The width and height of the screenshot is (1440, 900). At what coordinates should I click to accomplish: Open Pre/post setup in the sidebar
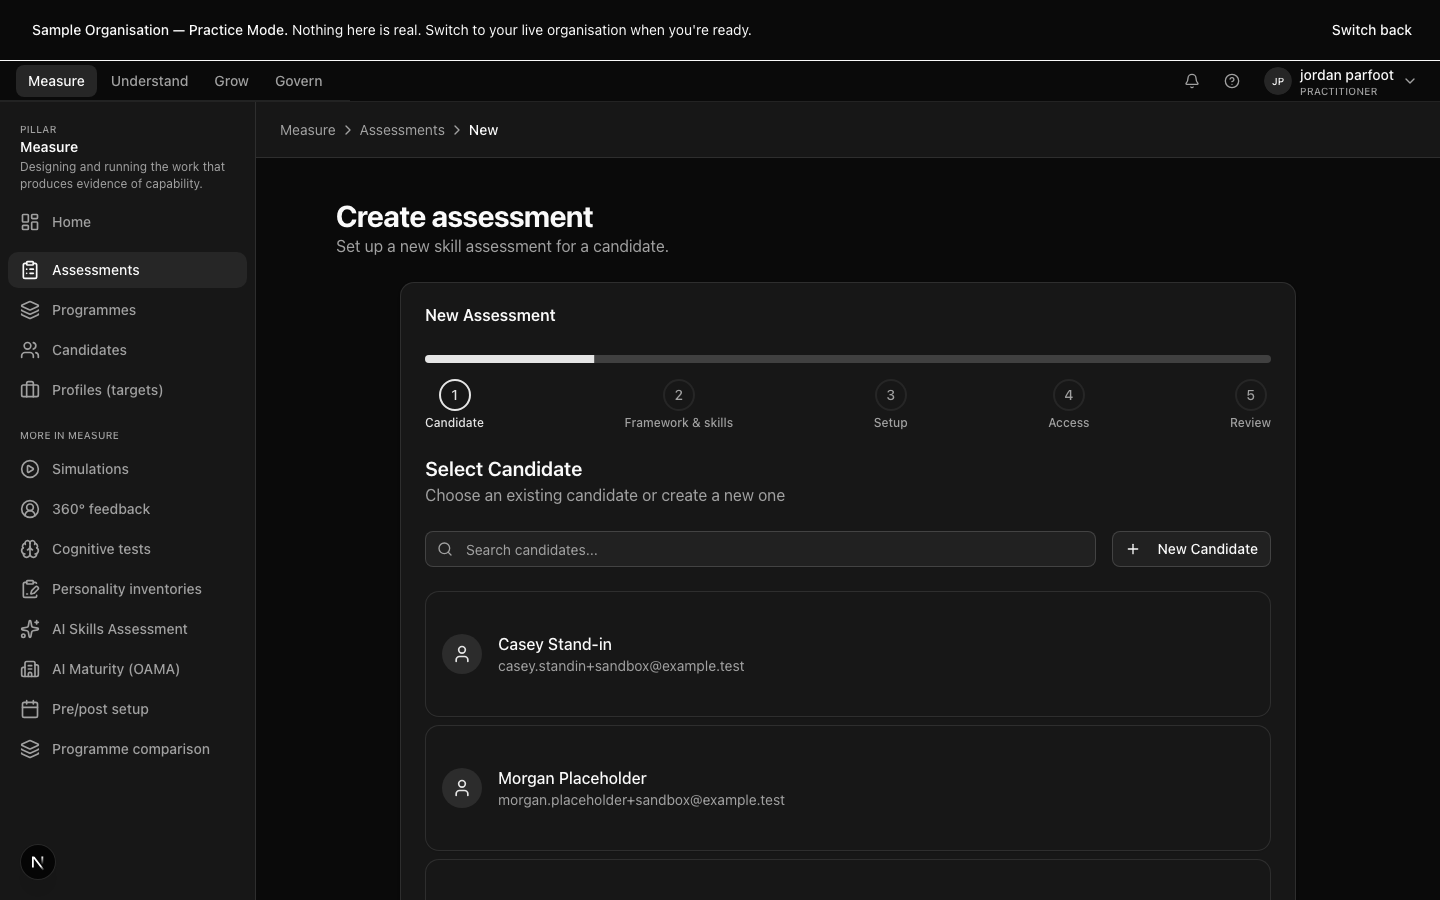(x=127, y=709)
